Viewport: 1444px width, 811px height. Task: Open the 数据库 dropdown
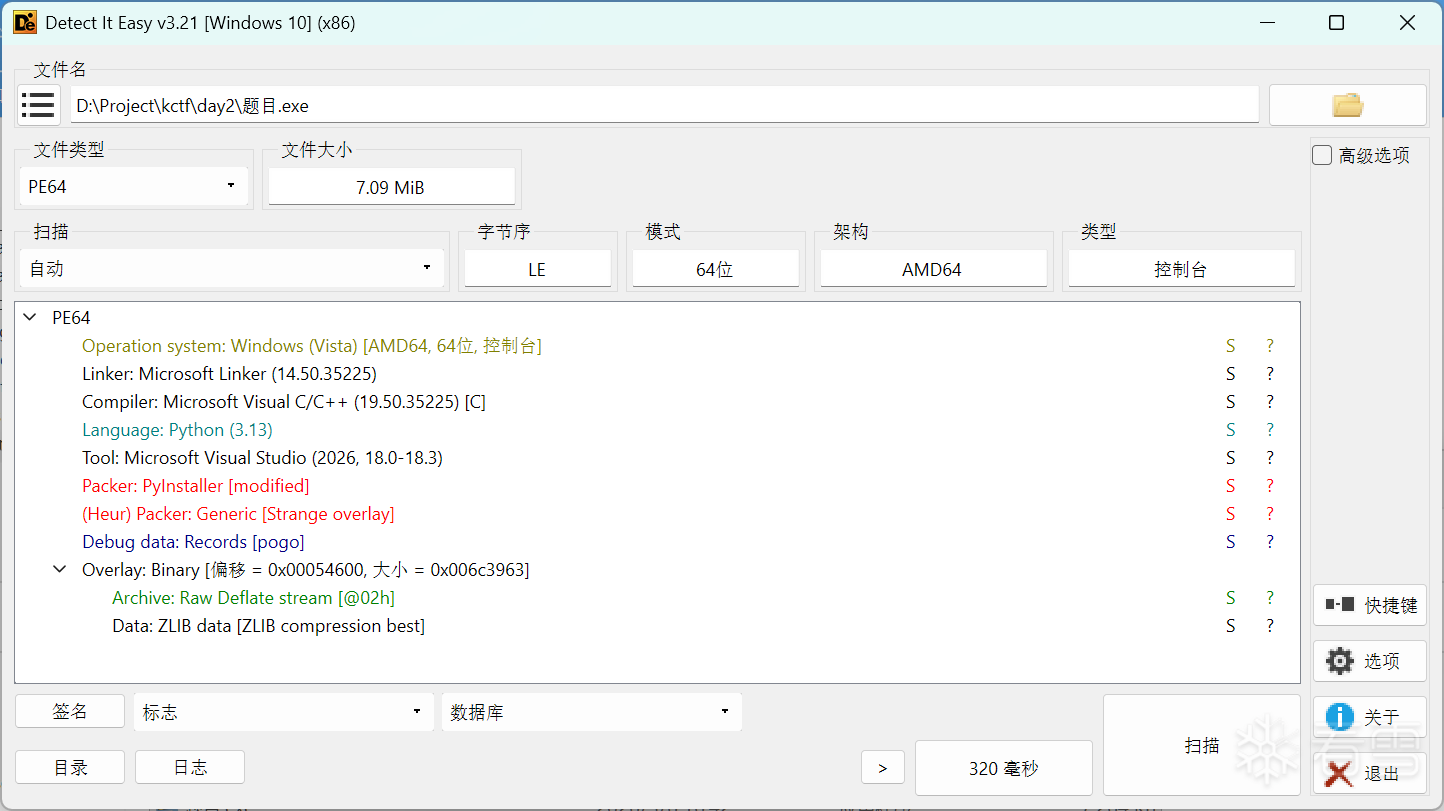592,712
